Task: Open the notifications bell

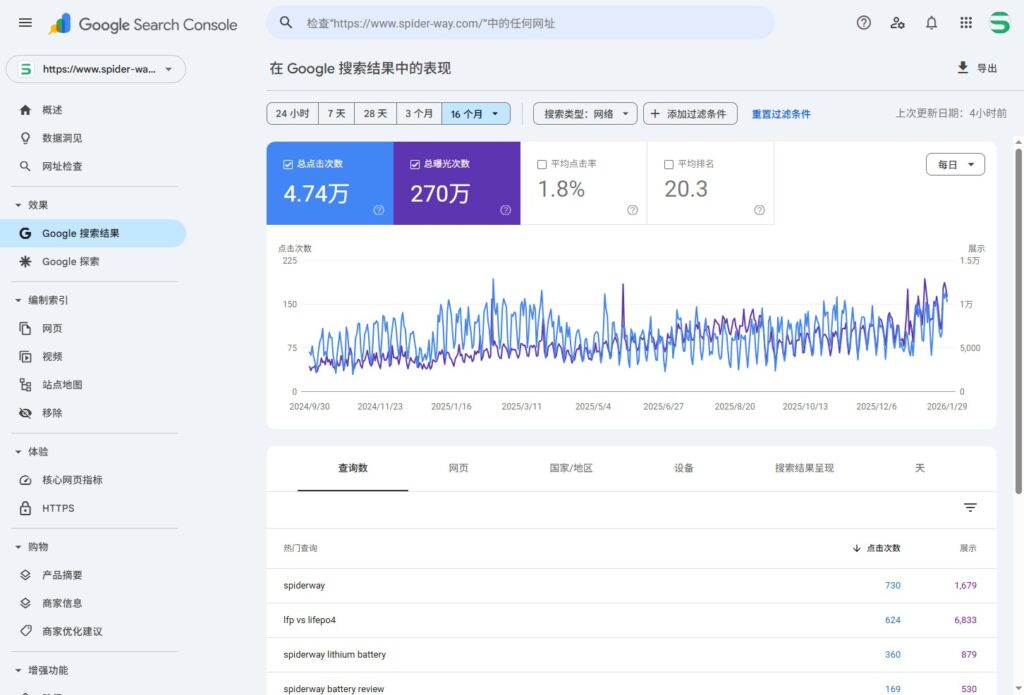Action: click(931, 23)
